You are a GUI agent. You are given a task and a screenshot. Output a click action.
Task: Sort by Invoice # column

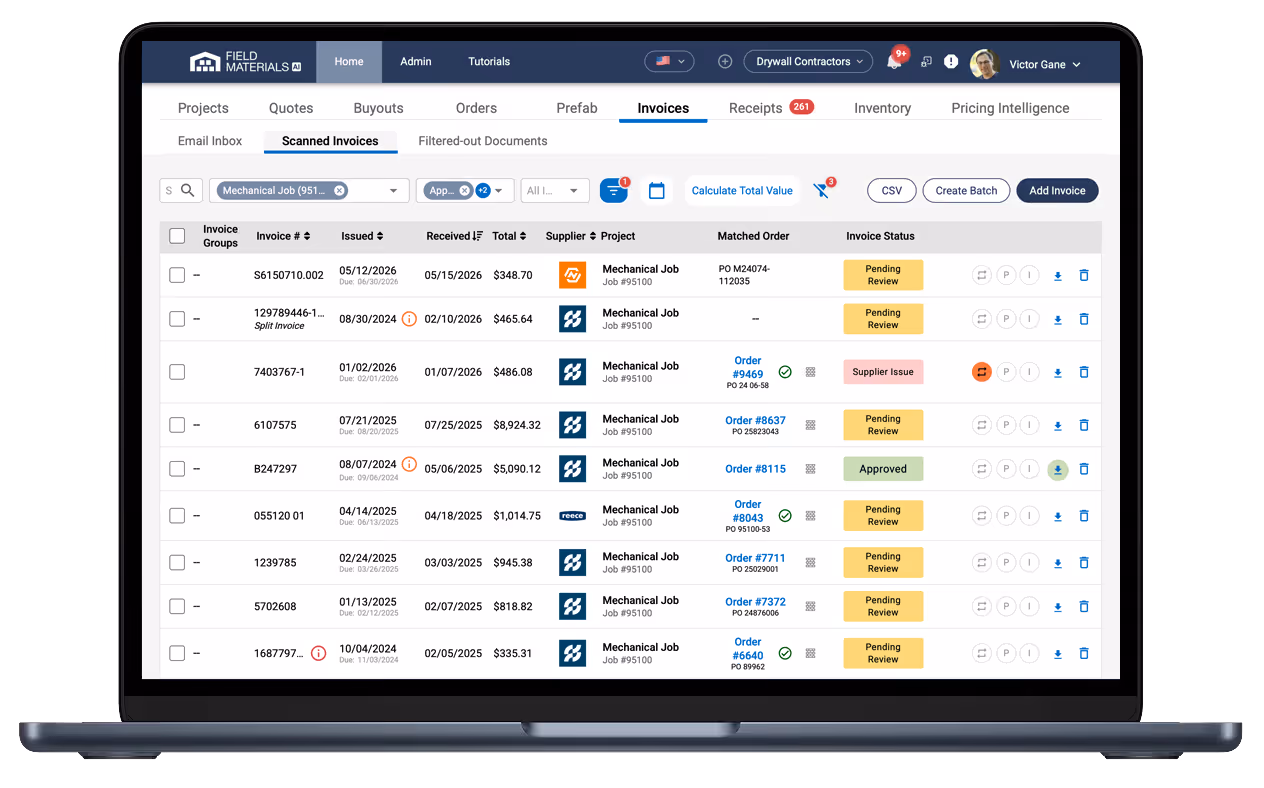coord(283,236)
